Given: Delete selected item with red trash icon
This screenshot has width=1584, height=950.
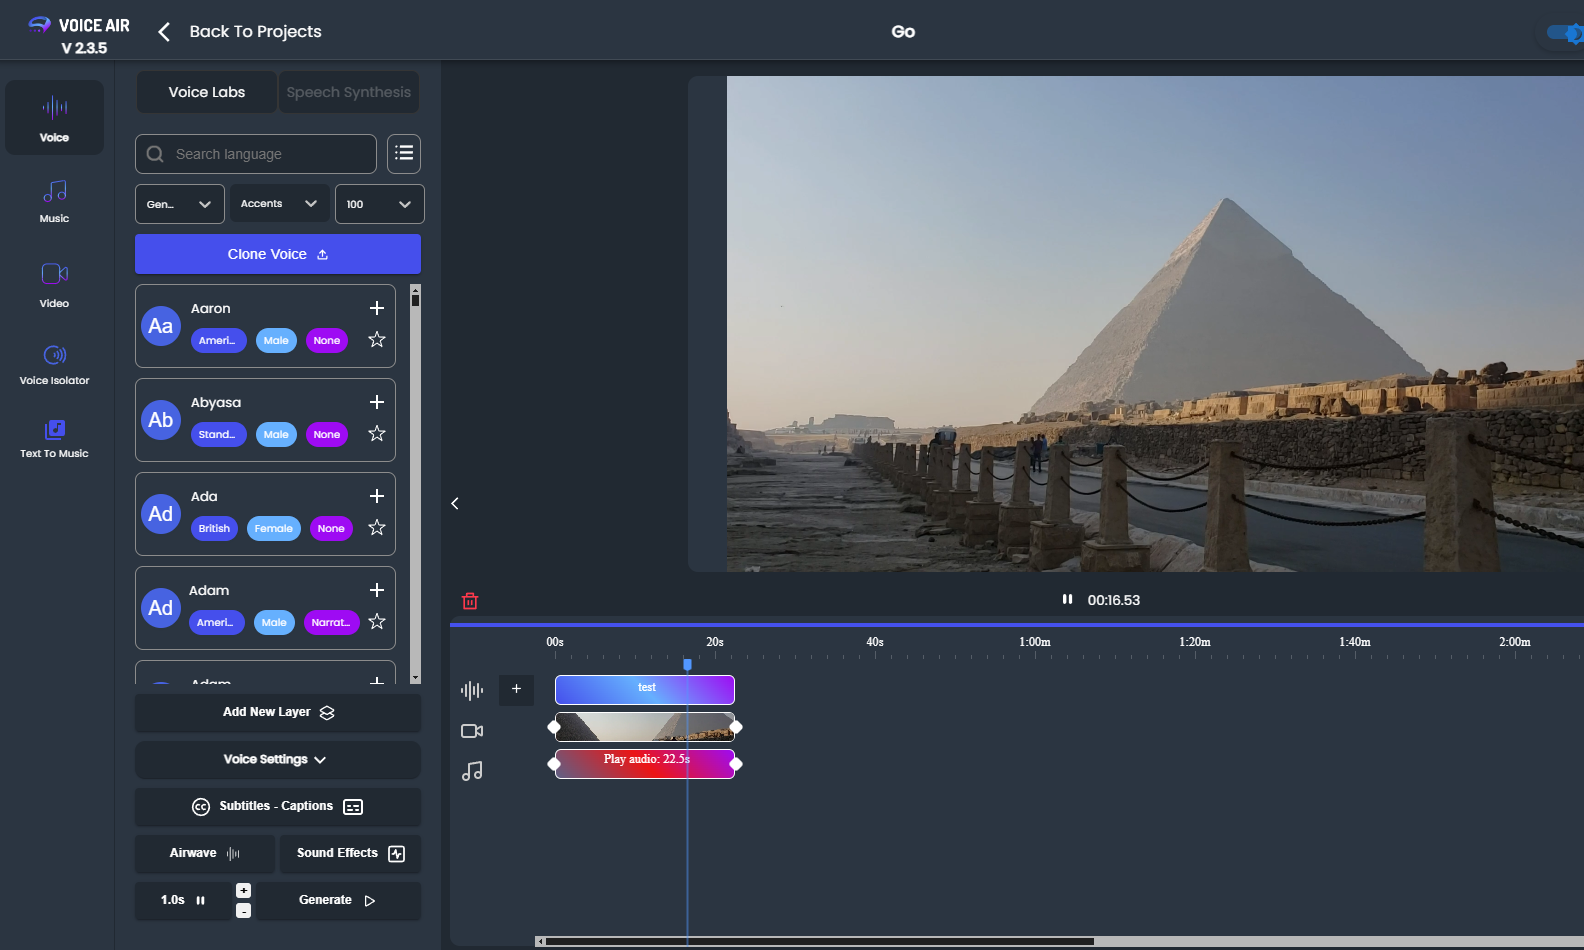Looking at the screenshot, I should point(470,601).
